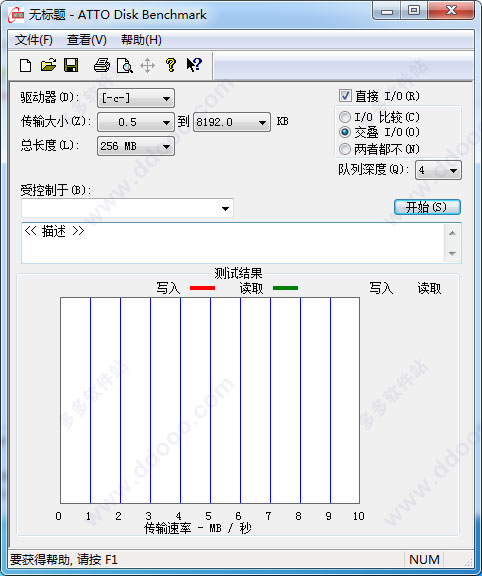Click the Print toolbar icon
This screenshot has height=576, width=482.
click(x=102, y=65)
